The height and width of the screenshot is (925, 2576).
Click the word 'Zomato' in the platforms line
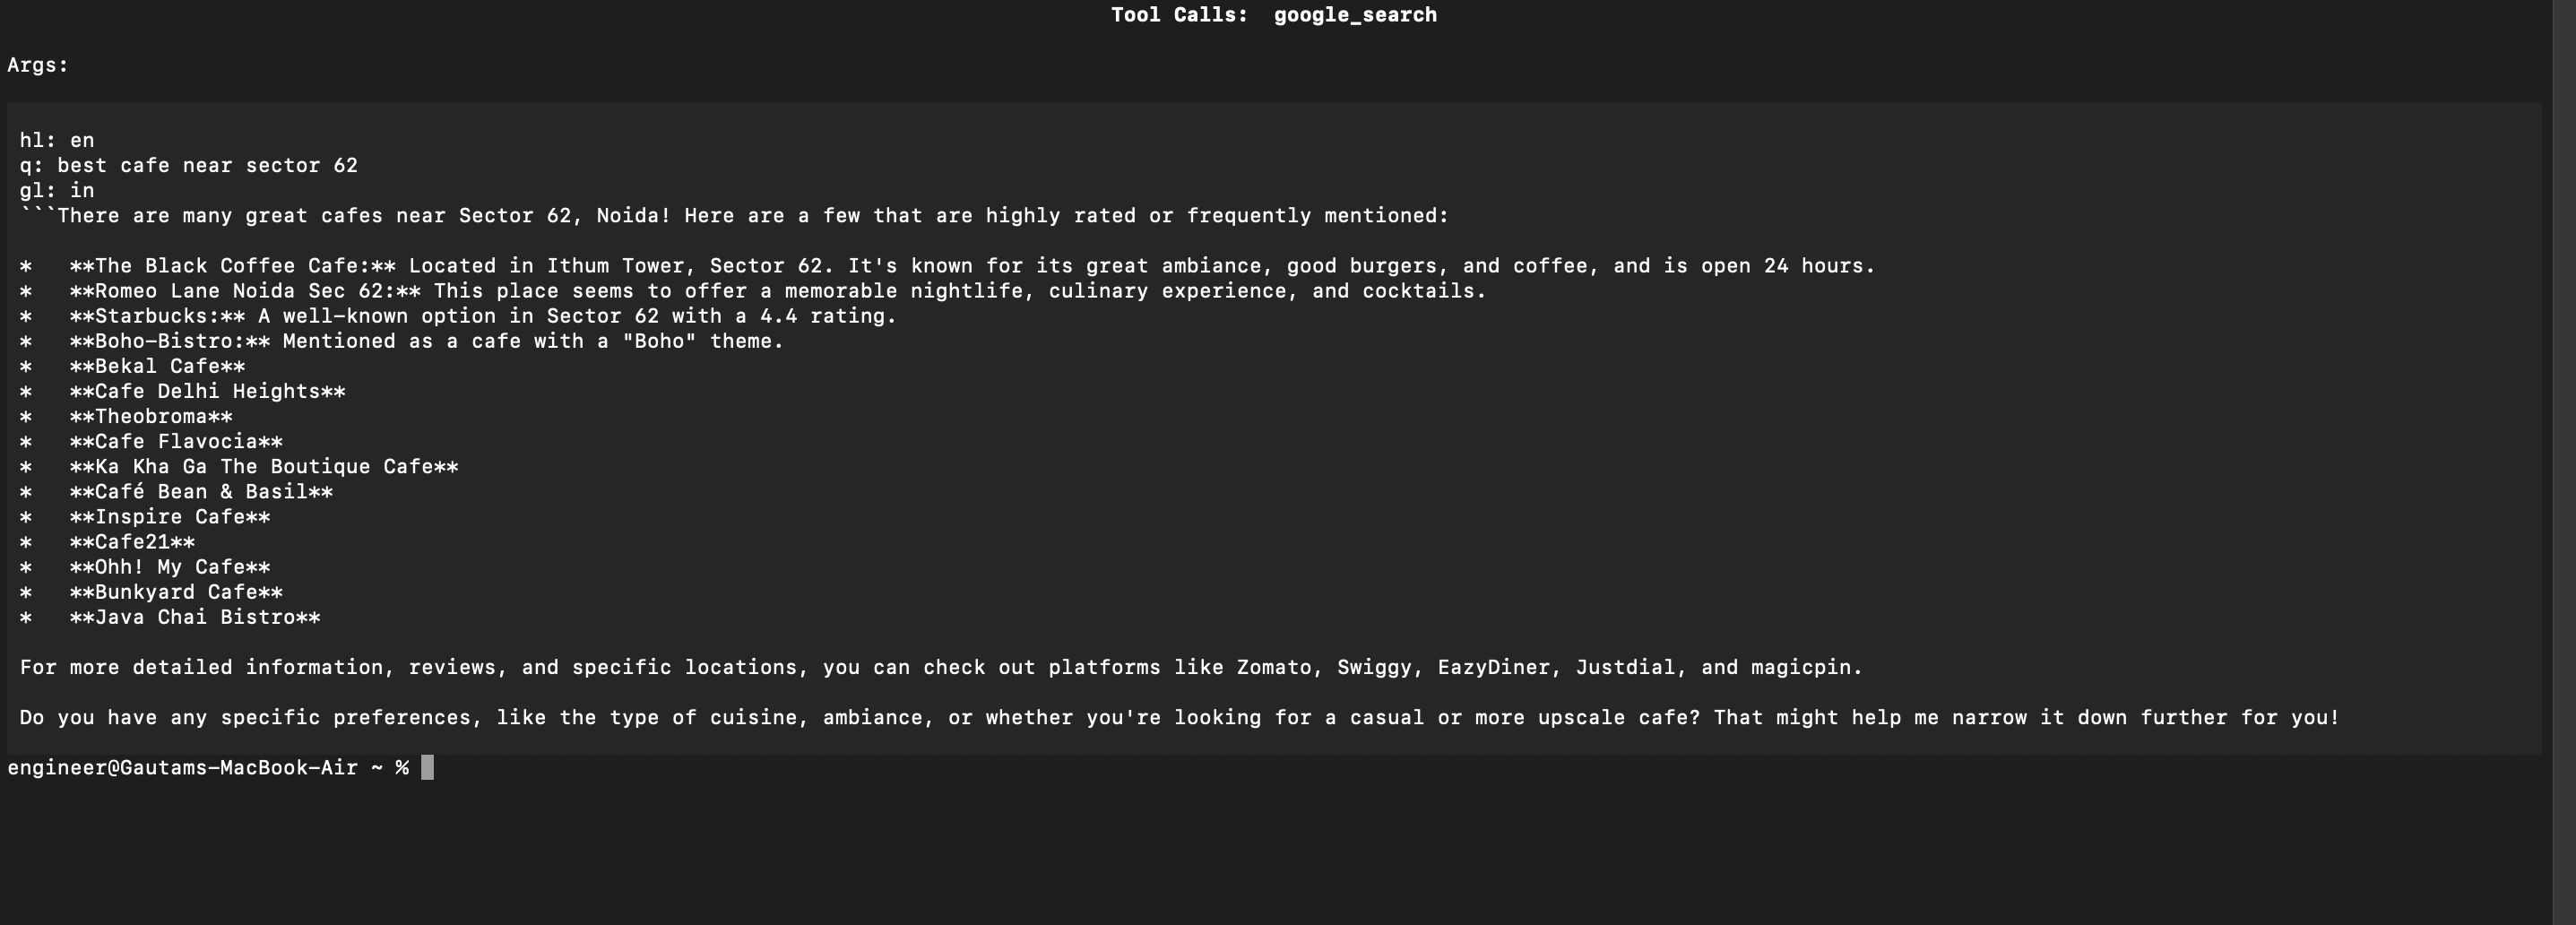[x=1273, y=667]
